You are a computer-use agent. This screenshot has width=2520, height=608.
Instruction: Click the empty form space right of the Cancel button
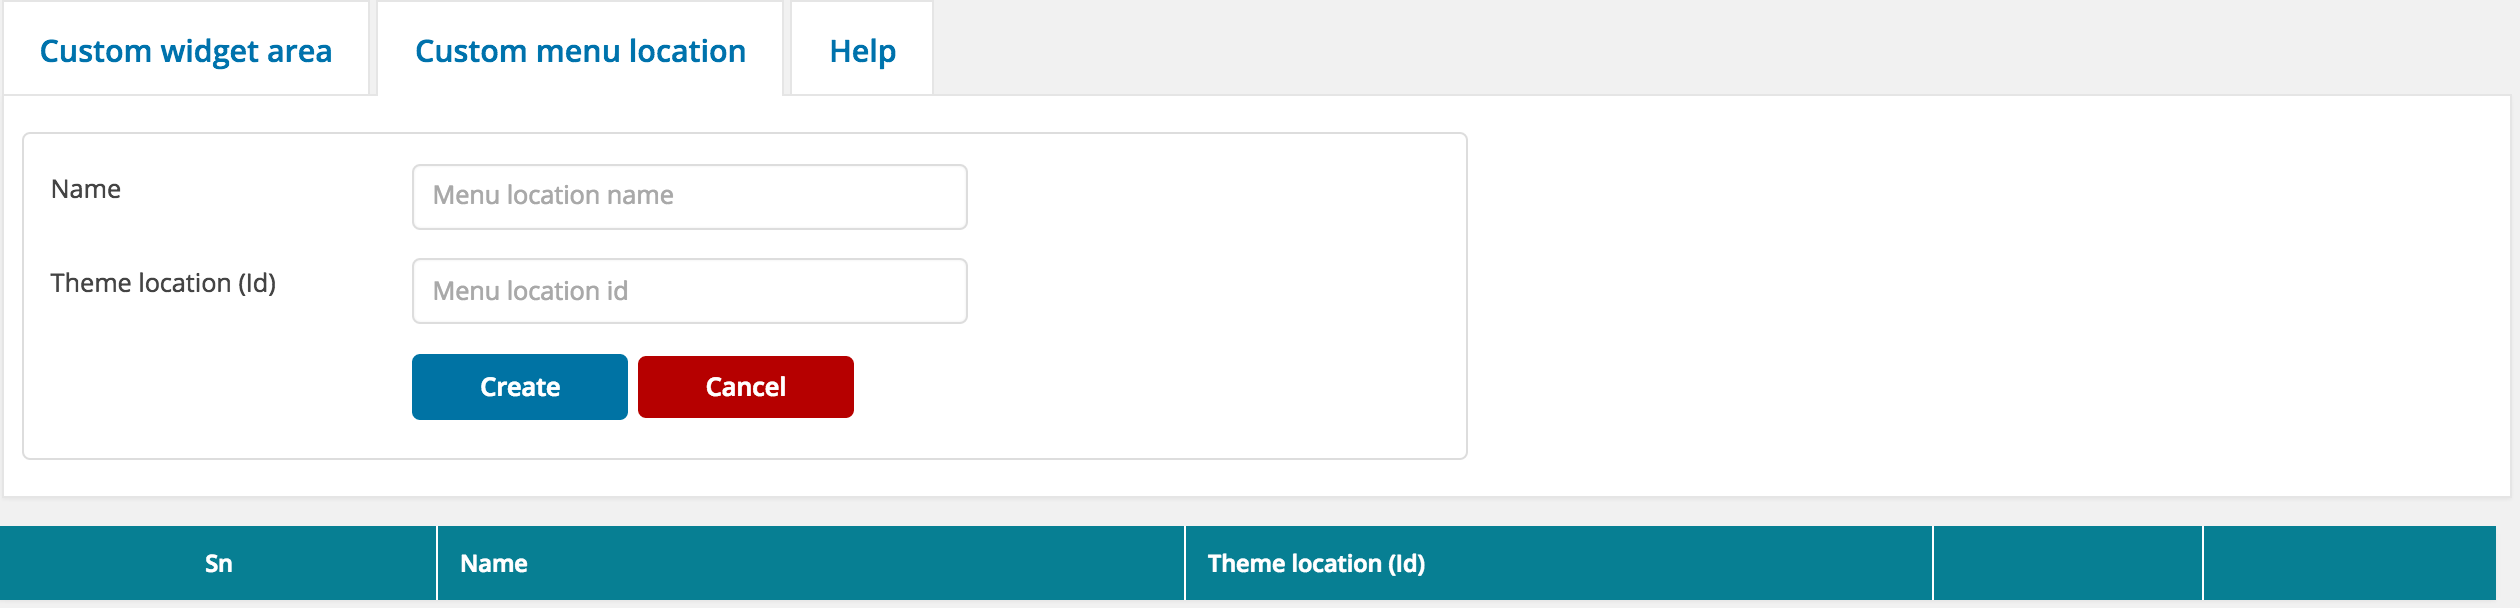[x=1160, y=387]
